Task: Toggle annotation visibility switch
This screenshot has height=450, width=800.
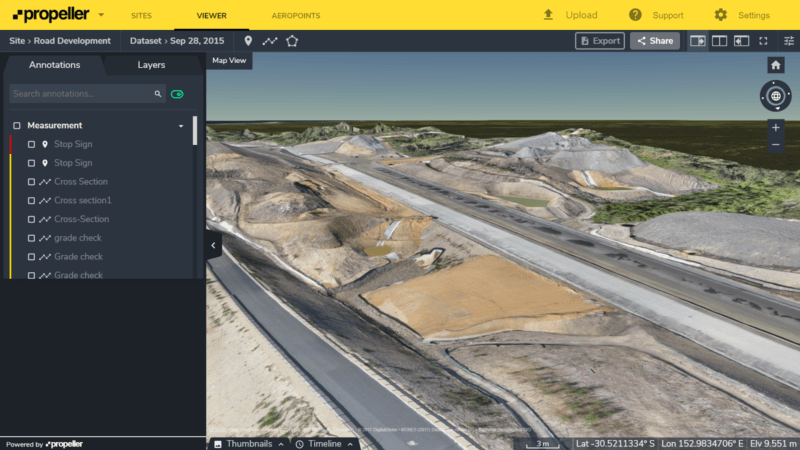Action: [177, 94]
